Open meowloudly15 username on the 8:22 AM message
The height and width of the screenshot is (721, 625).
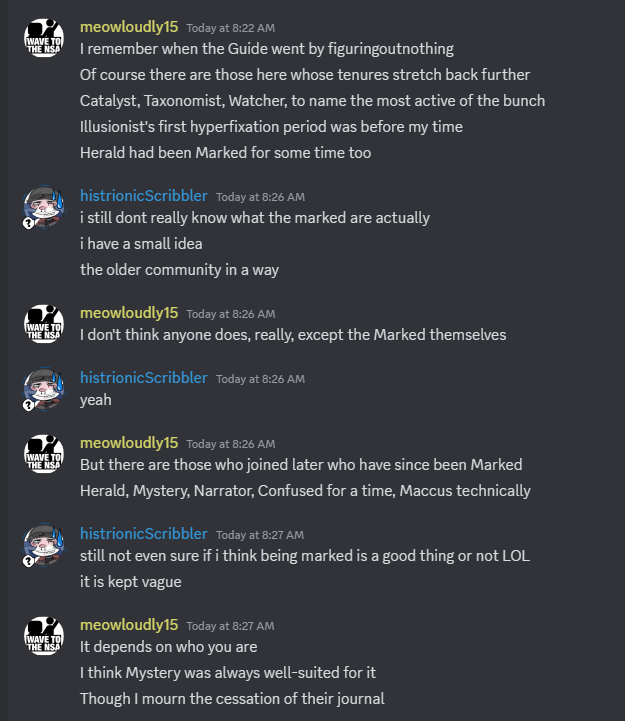129,27
